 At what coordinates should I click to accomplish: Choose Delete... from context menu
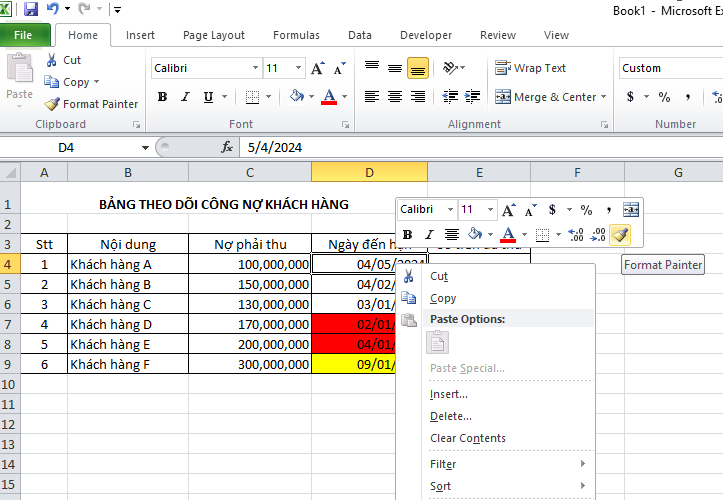pyautogui.click(x=496, y=416)
